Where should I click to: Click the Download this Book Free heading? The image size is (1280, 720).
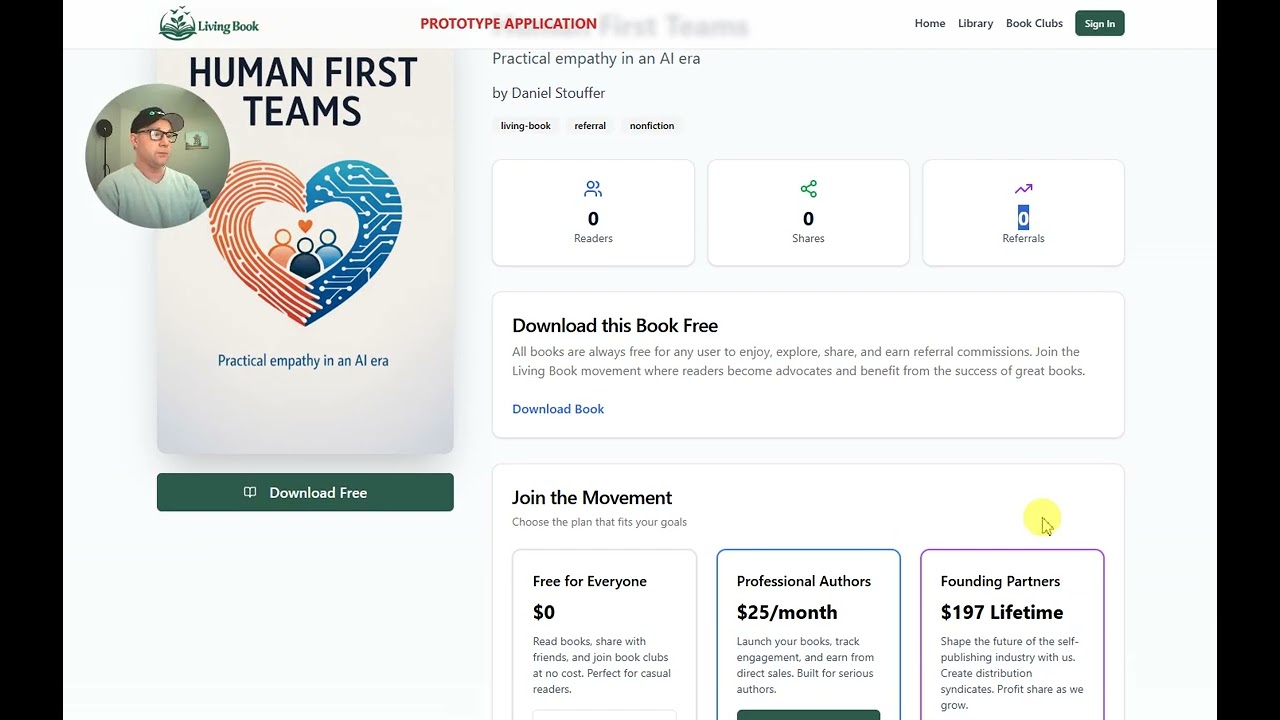(x=615, y=325)
